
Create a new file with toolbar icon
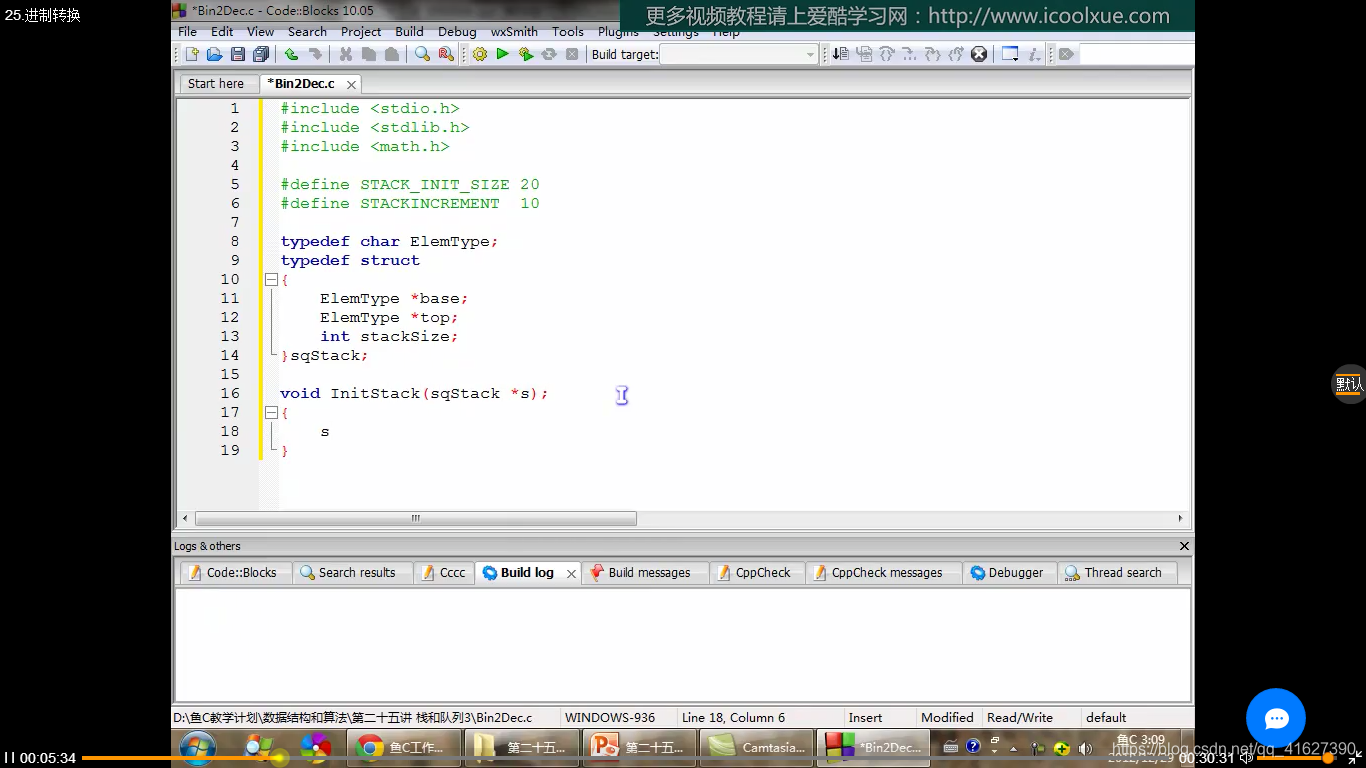point(192,54)
